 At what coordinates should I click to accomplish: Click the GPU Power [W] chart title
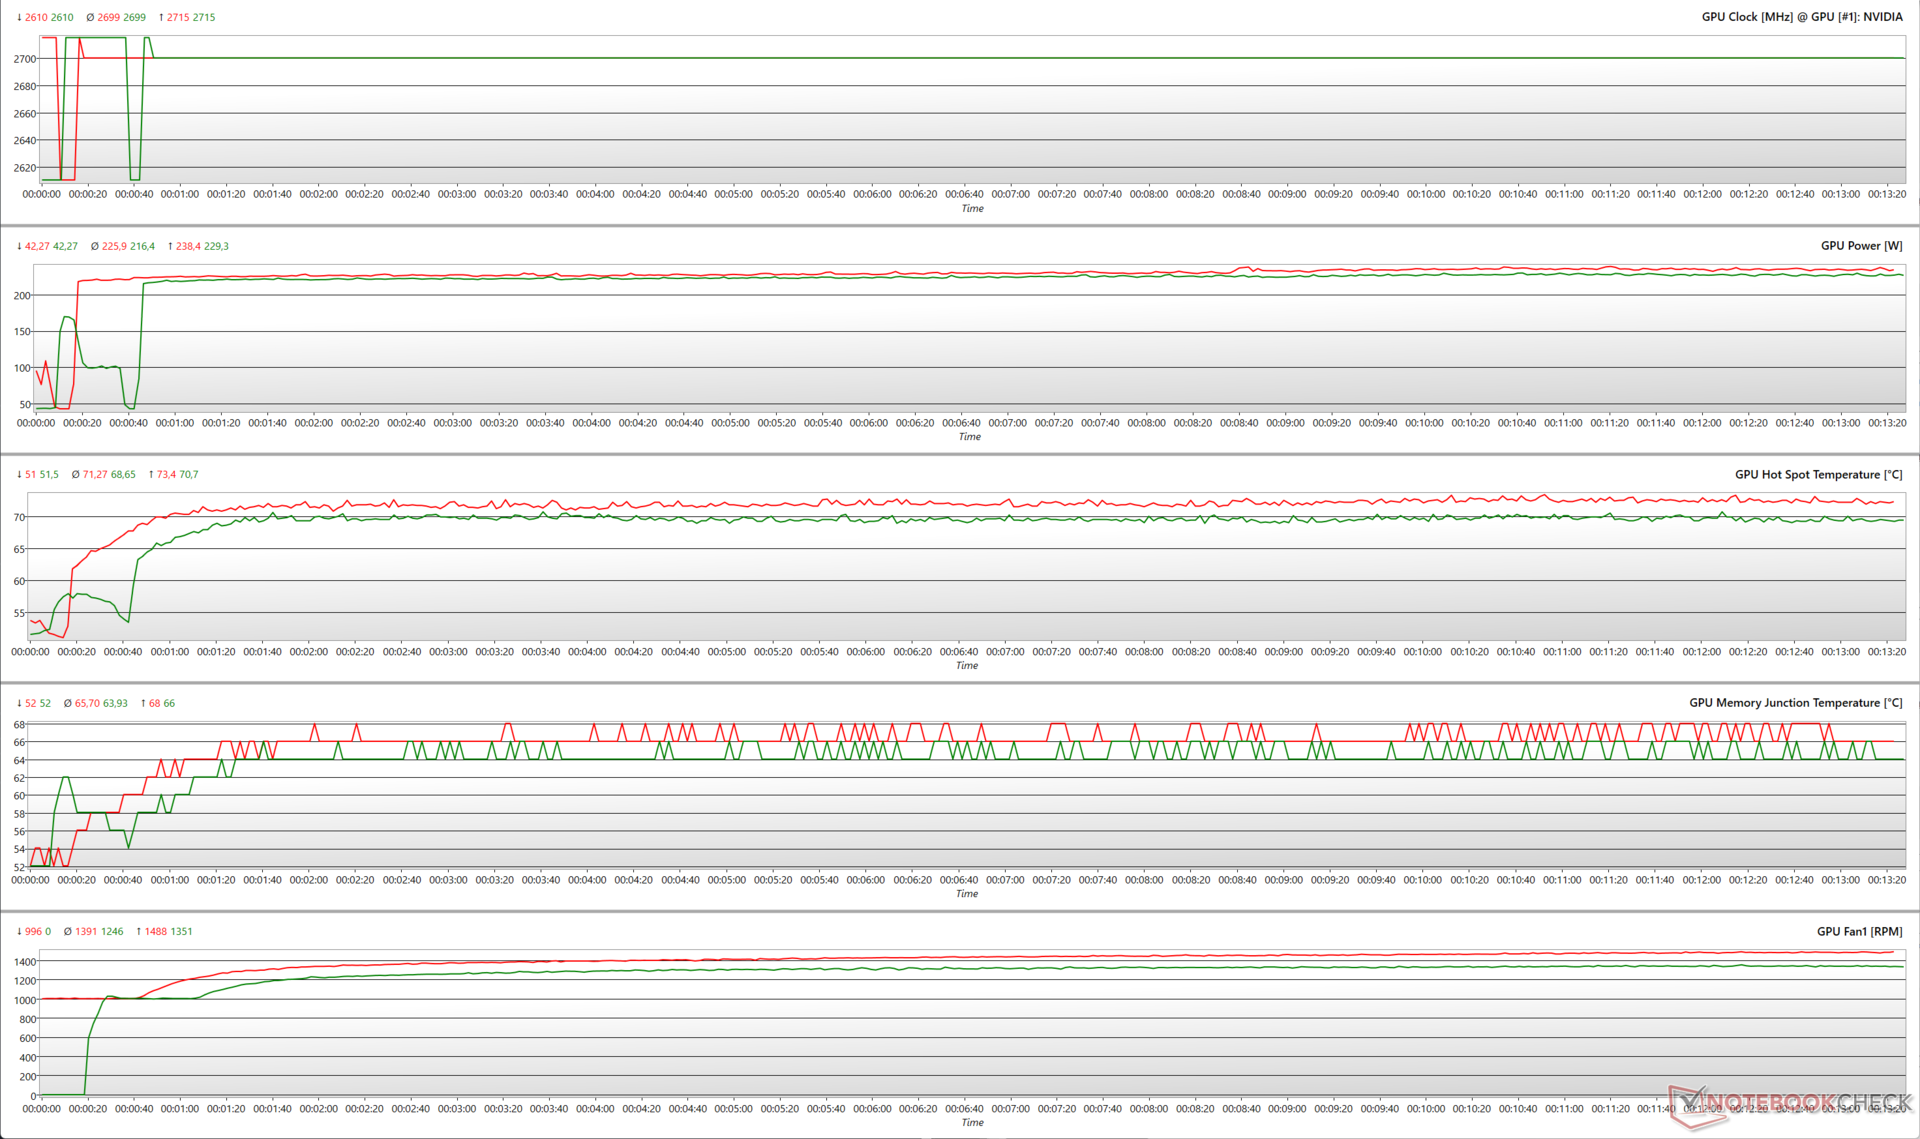(x=1861, y=246)
